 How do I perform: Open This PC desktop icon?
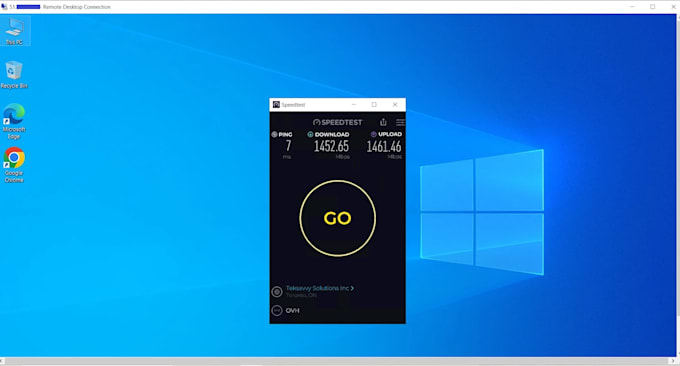point(14,31)
